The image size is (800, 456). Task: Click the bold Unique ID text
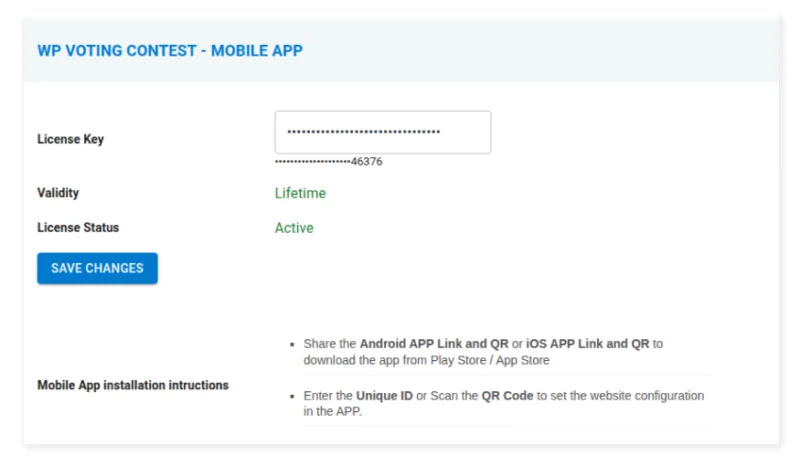click(x=384, y=396)
